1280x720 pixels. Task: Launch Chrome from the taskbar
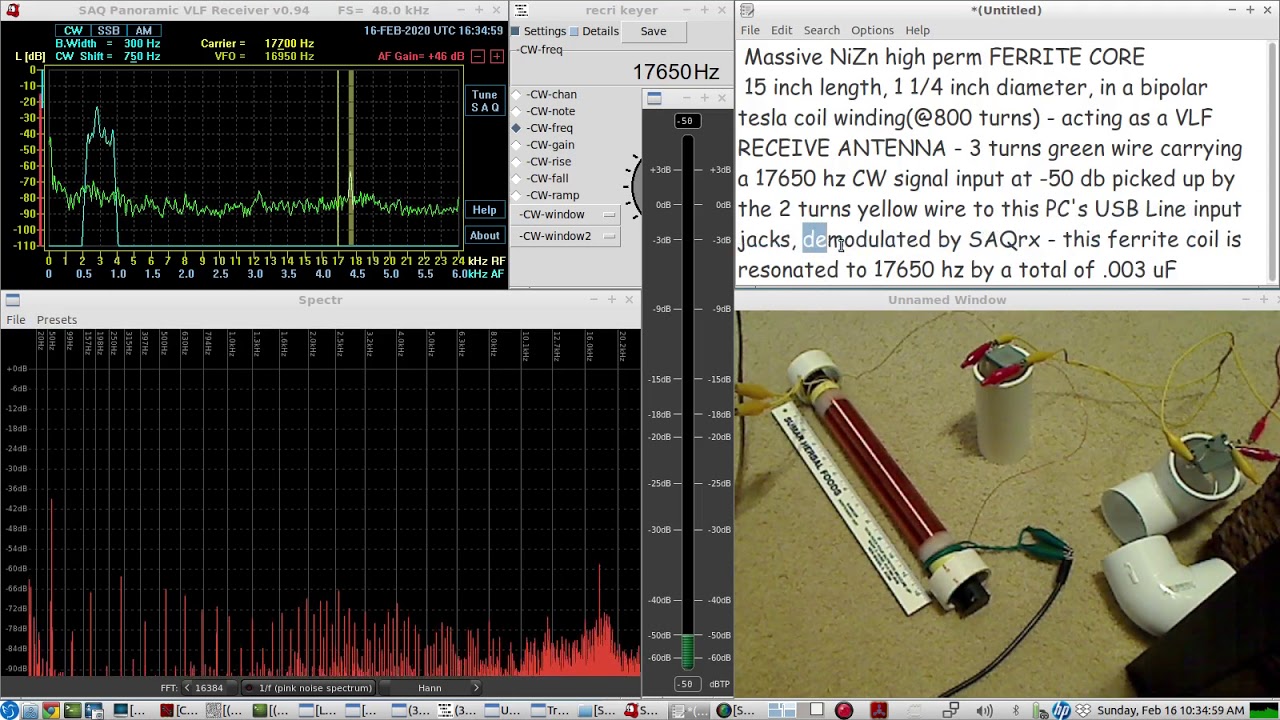[51, 711]
